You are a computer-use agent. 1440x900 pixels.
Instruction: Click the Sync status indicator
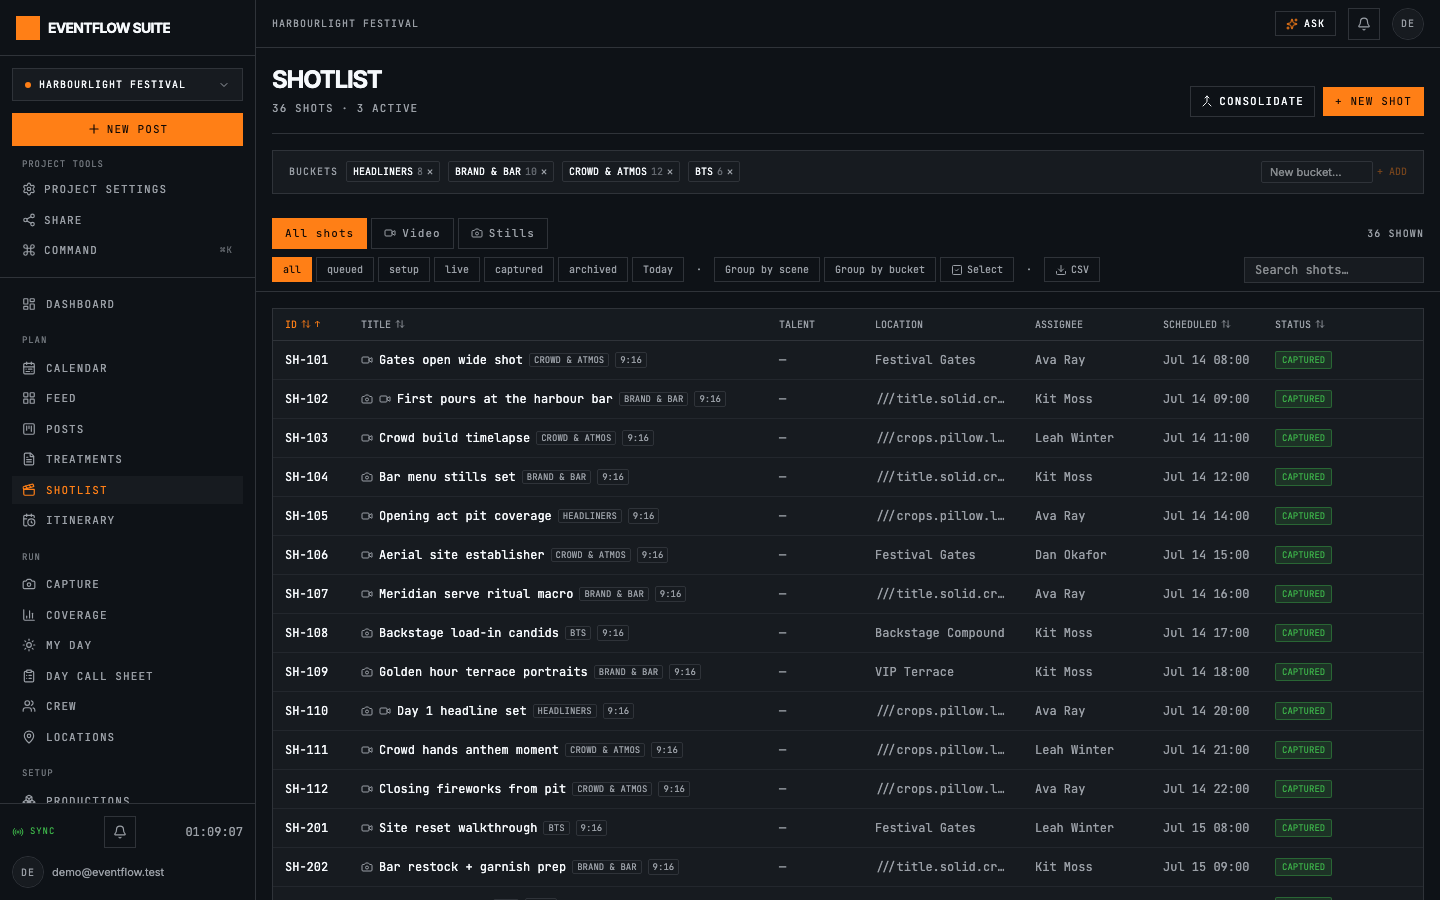coord(34,832)
